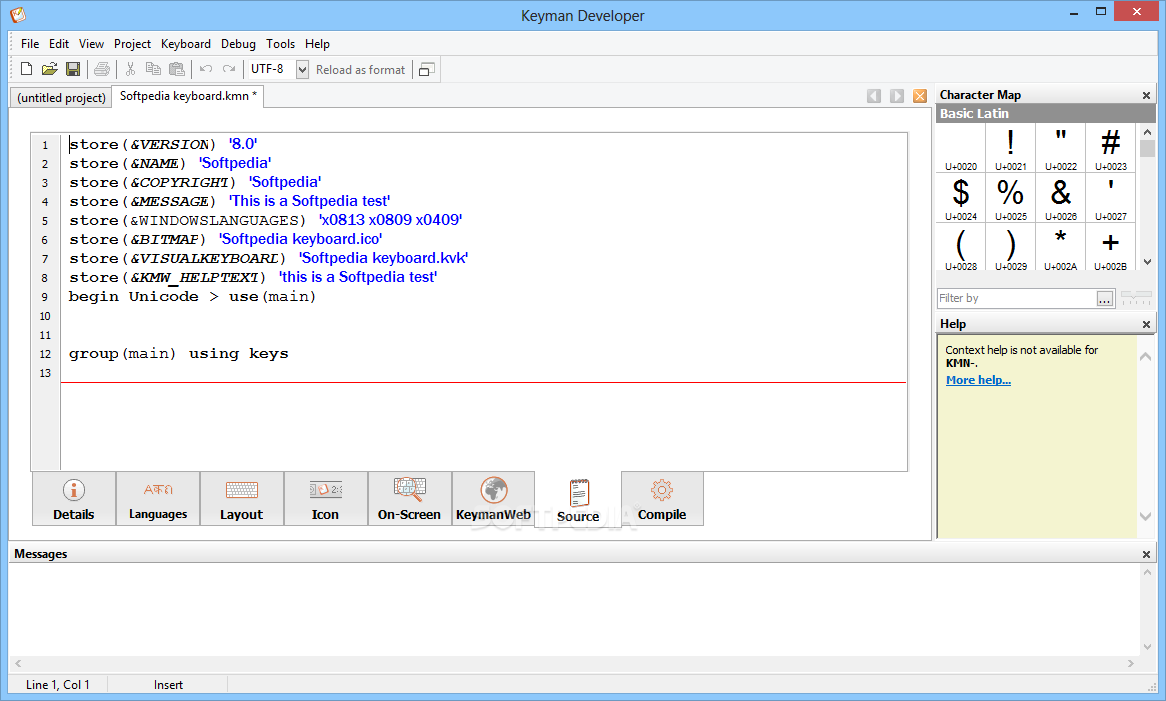The image size is (1166, 701).
Task: Switch to the (untitled project) tab
Action: click(x=61, y=97)
